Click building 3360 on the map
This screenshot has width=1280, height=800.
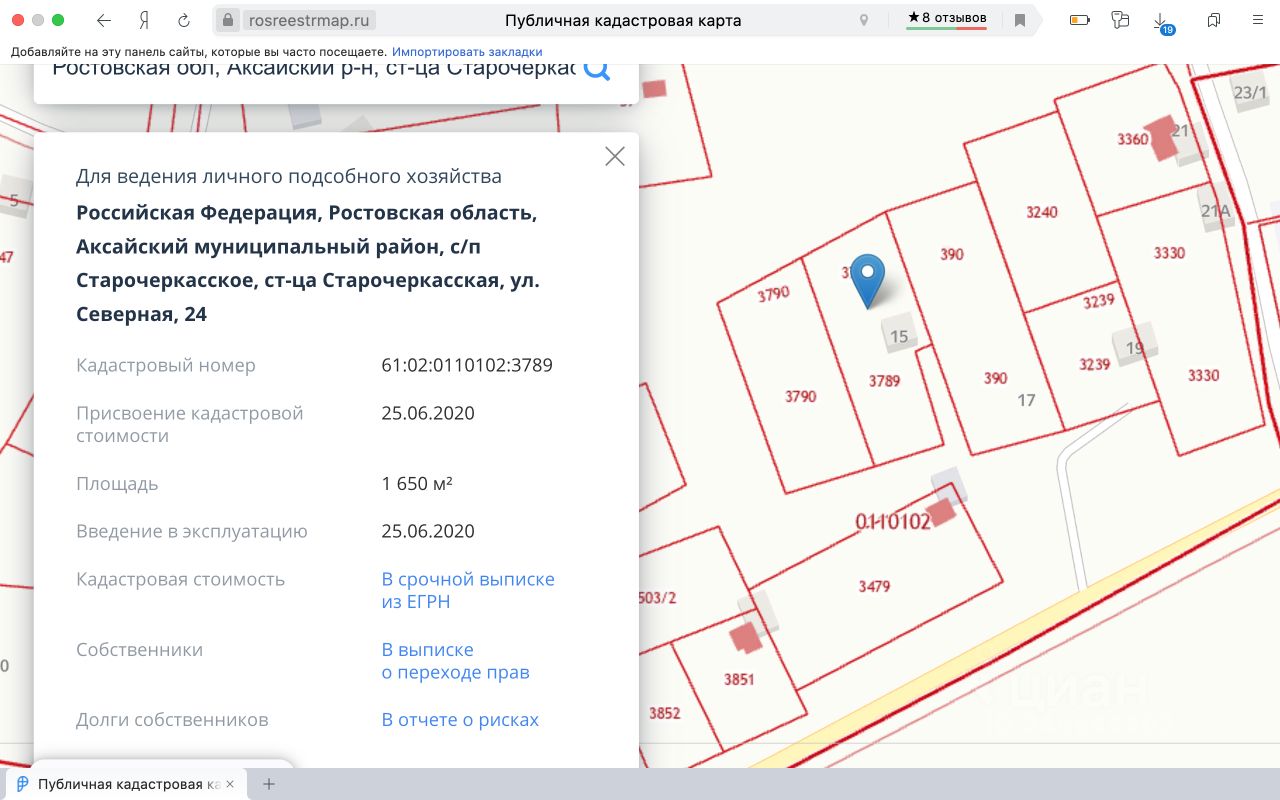pos(1162,138)
